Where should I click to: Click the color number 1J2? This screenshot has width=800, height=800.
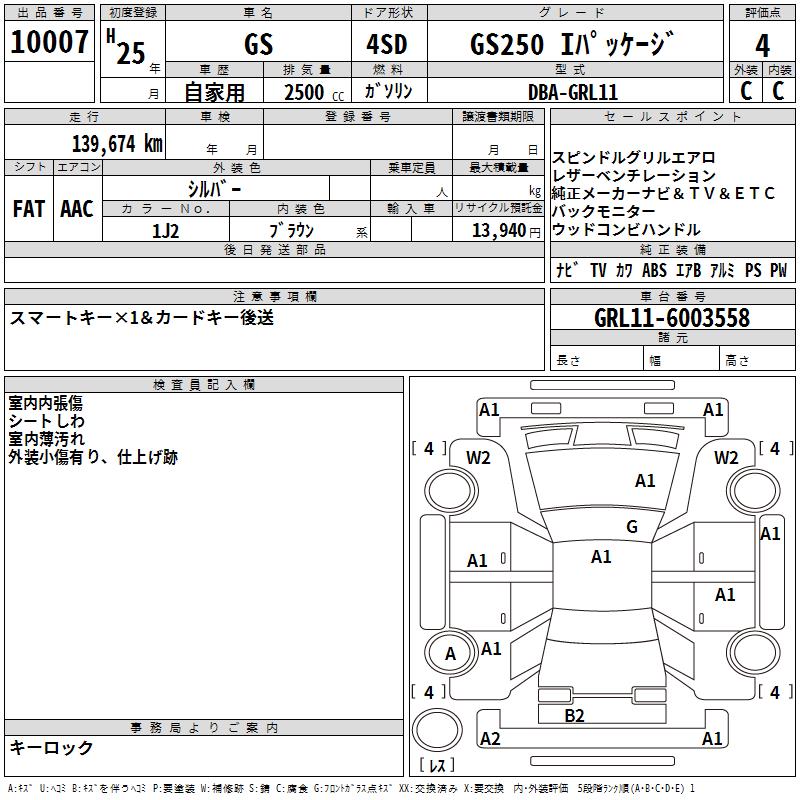click(165, 231)
